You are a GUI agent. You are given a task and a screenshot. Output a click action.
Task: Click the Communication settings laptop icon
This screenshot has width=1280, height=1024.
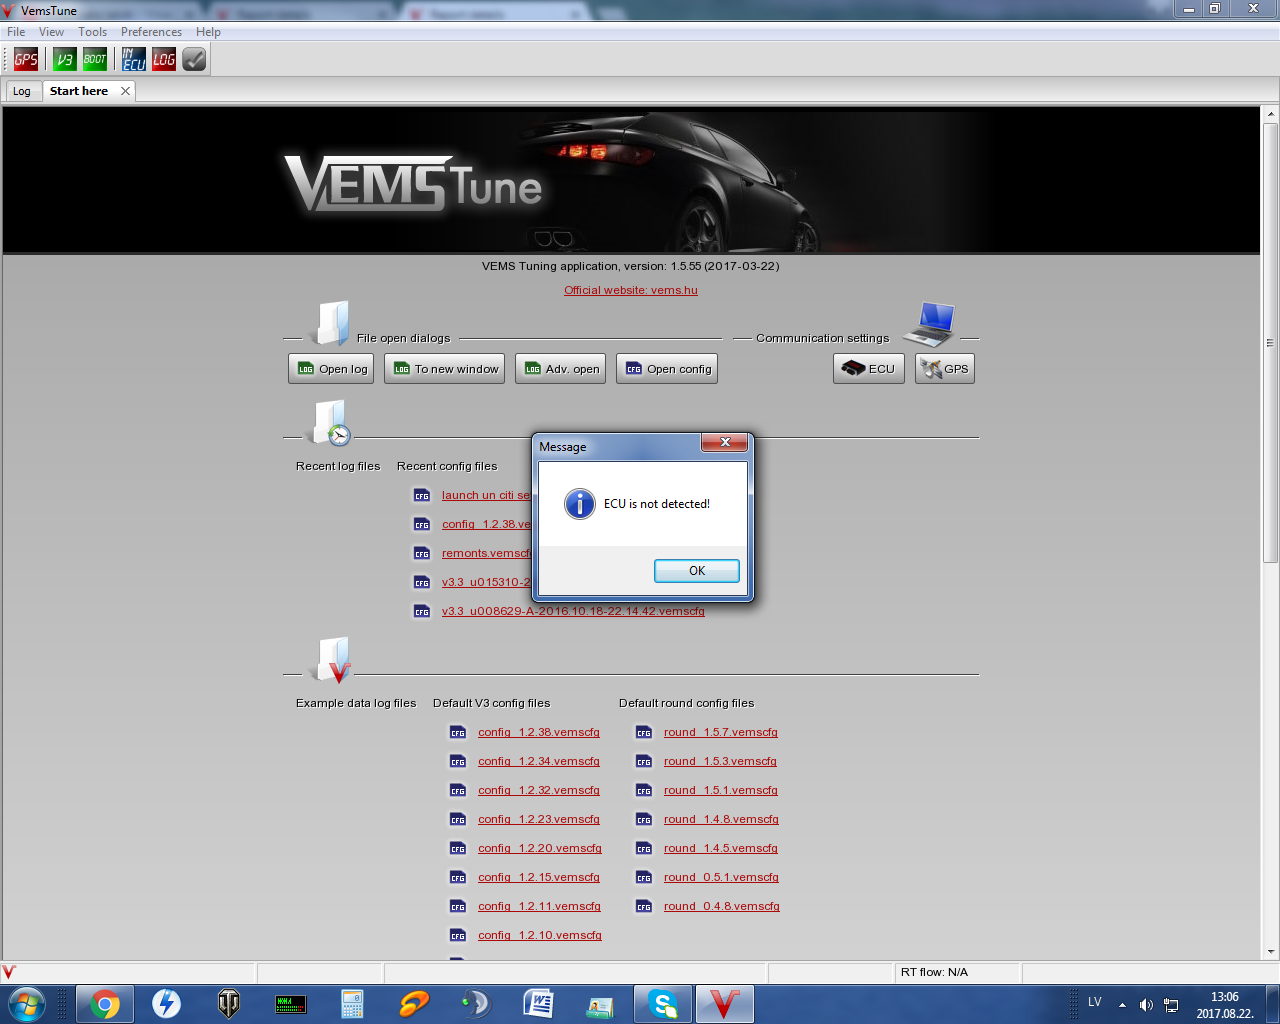[931, 324]
